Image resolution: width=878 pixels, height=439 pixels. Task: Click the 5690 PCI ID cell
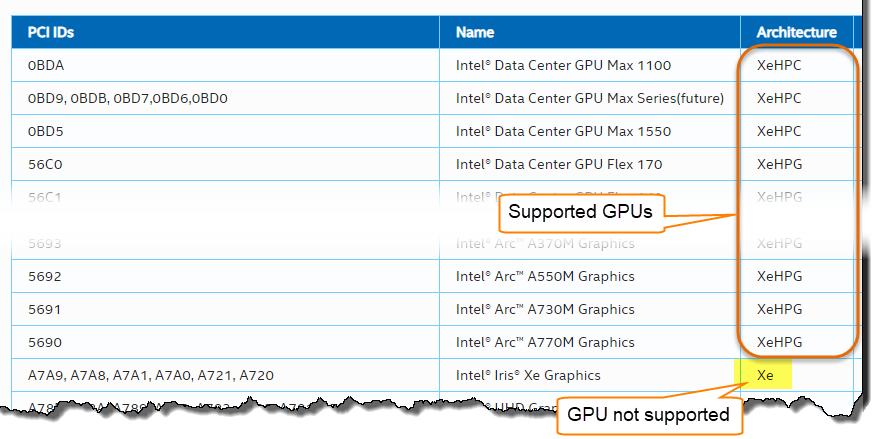click(x=45, y=342)
